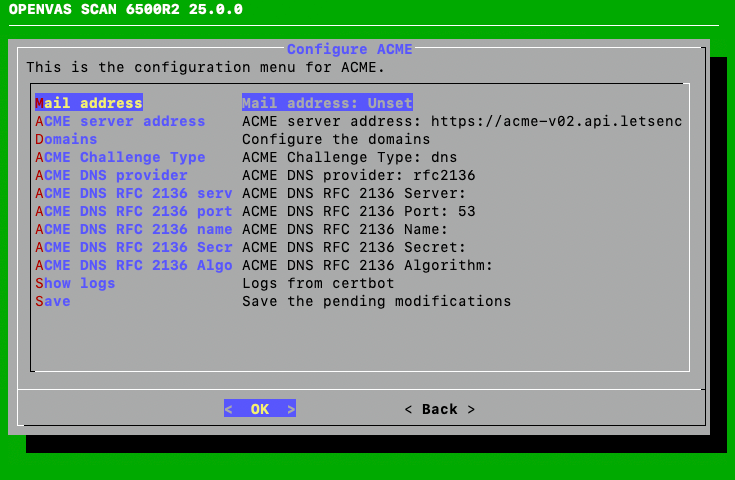This screenshot has height=480, width=735.
Task: Click 'Logs from certbot' description text
Action: tap(318, 283)
